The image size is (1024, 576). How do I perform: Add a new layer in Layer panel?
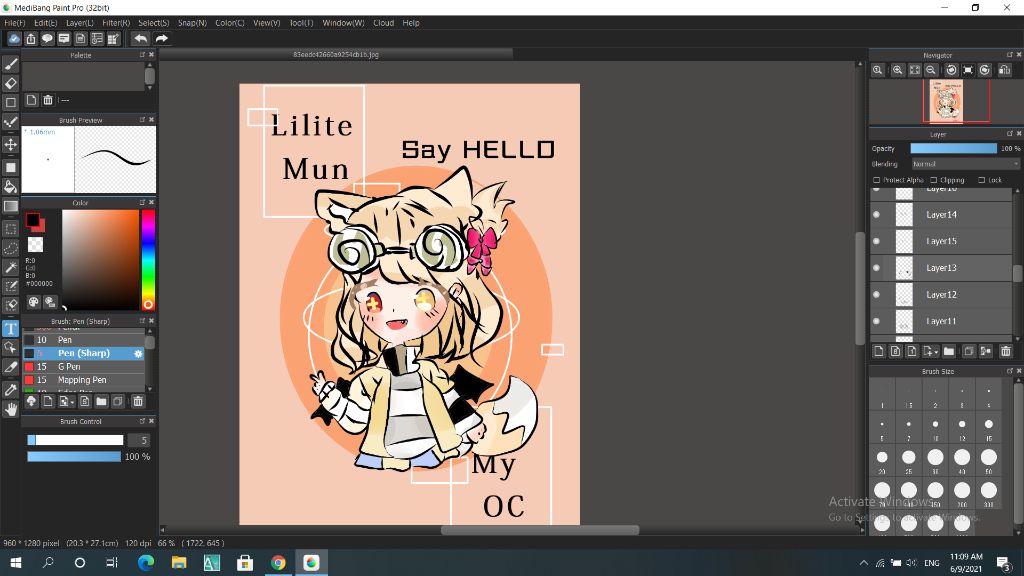tap(879, 351)
